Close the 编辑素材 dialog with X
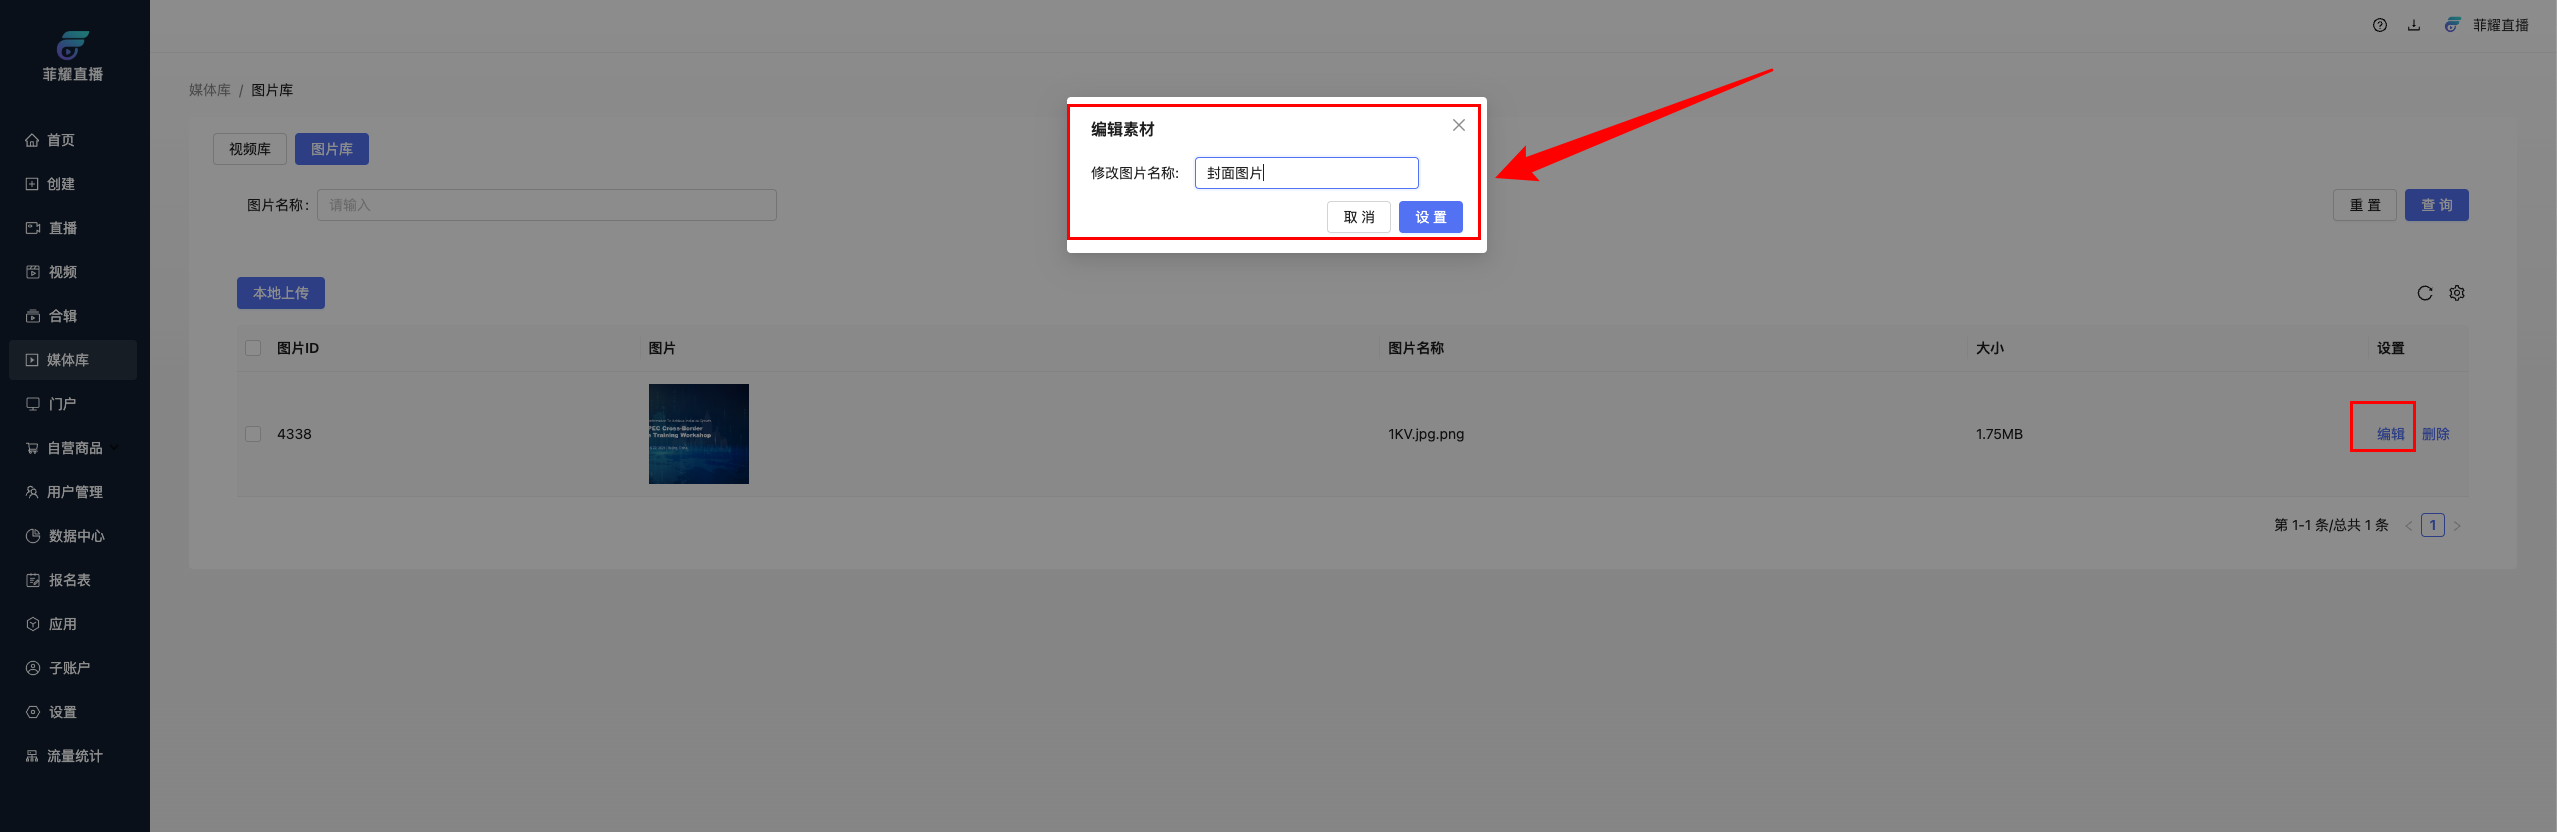Screen dimensions: 2557x832 click(1458, 125)
